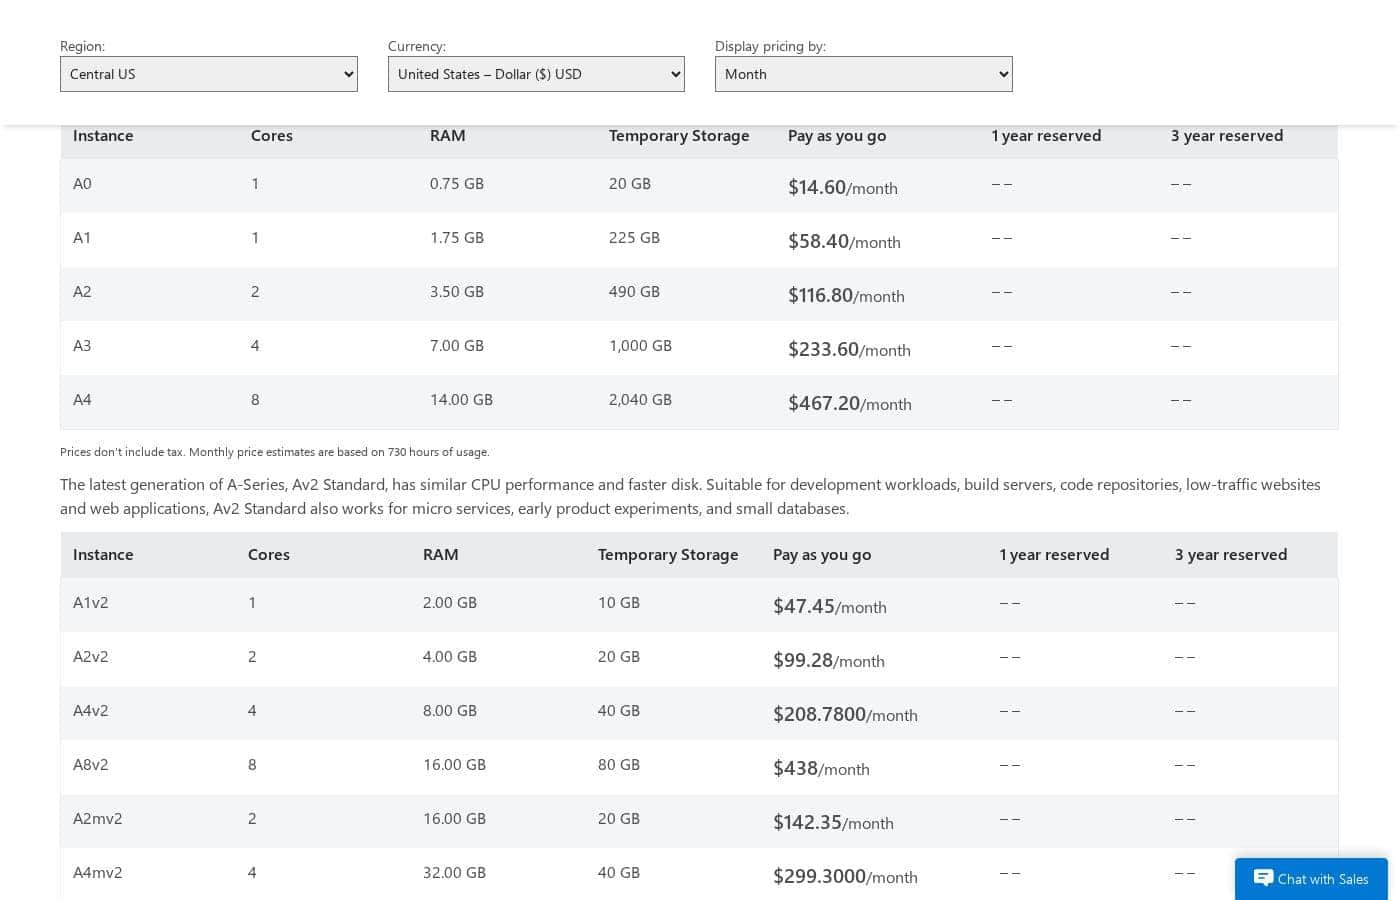Open the Currency dropdown
This screenshot has height=900, width=1400.
coord(536,74)
